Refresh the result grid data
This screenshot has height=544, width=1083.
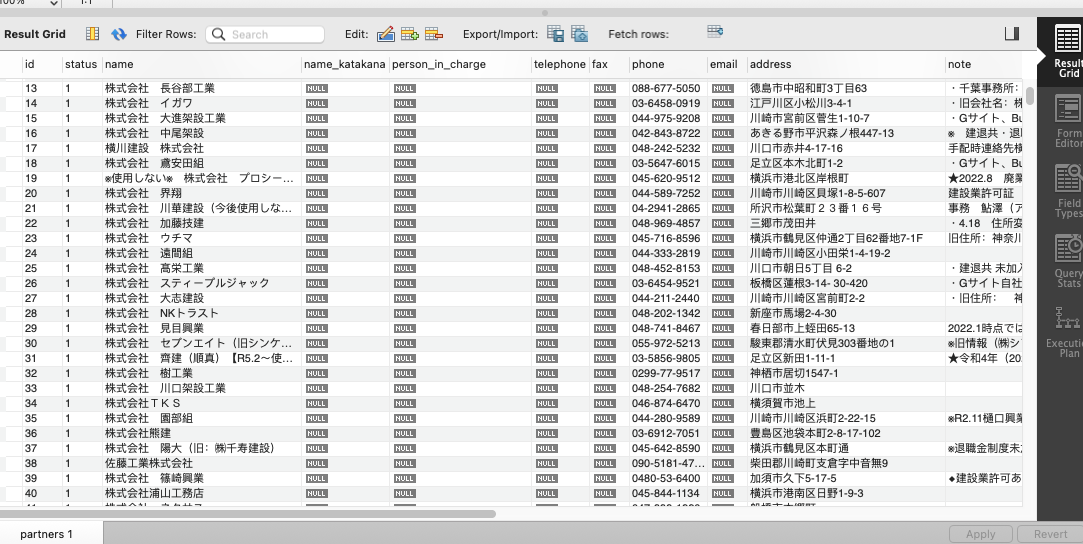tap(119, 34)
